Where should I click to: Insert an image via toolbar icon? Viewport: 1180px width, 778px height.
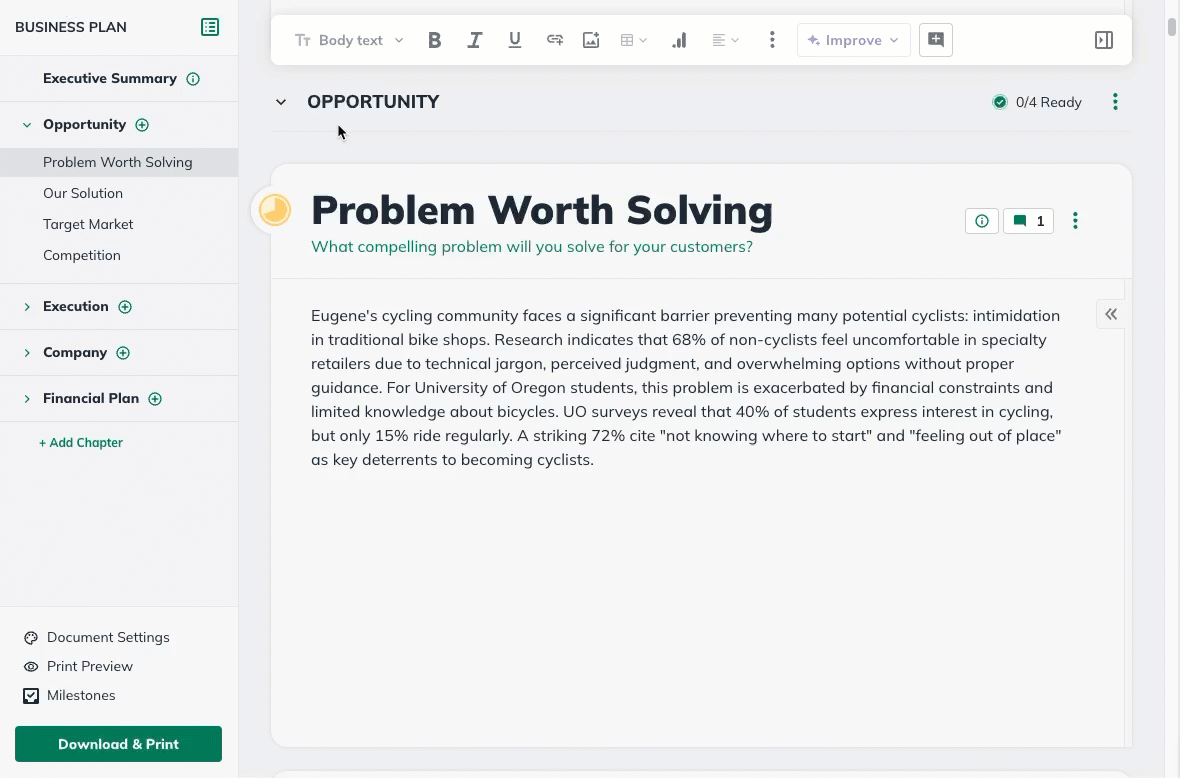click(591, 40)
